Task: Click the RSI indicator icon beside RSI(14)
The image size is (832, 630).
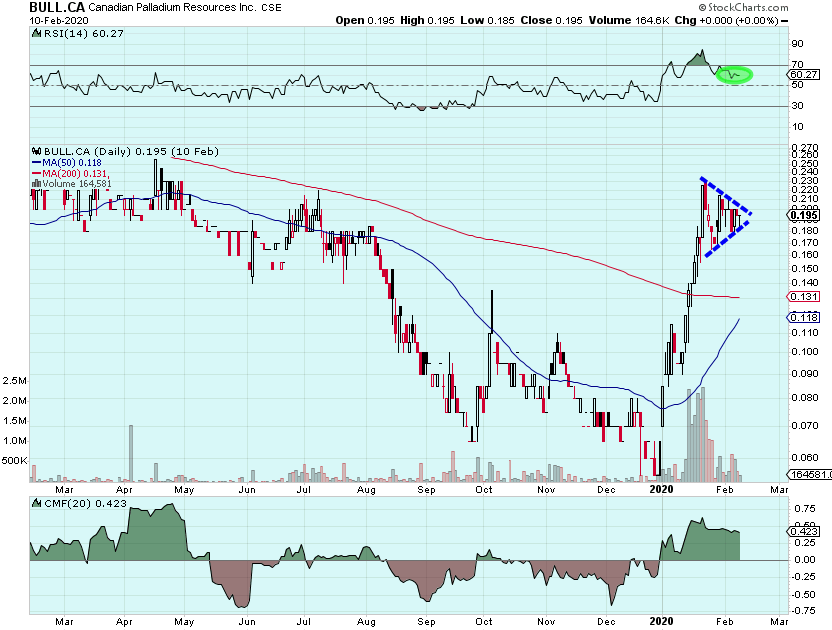Action: (37, 33)
